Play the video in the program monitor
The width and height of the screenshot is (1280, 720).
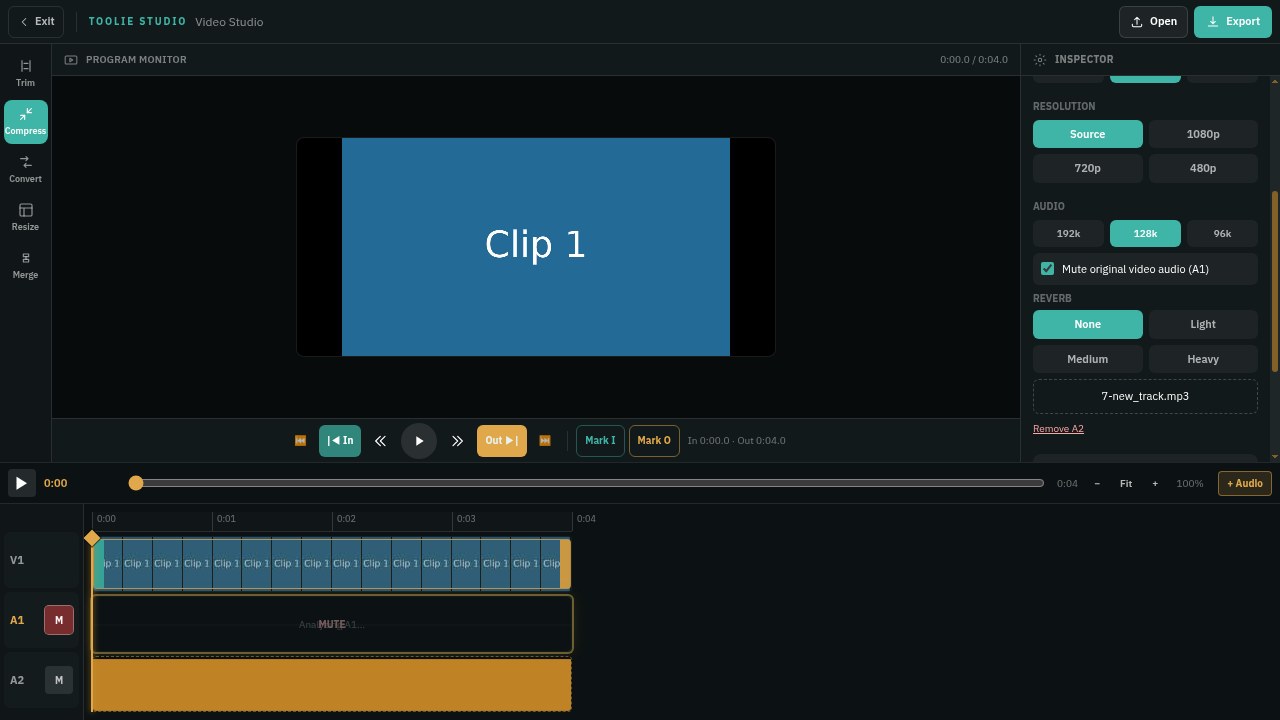tap(419, 441)
